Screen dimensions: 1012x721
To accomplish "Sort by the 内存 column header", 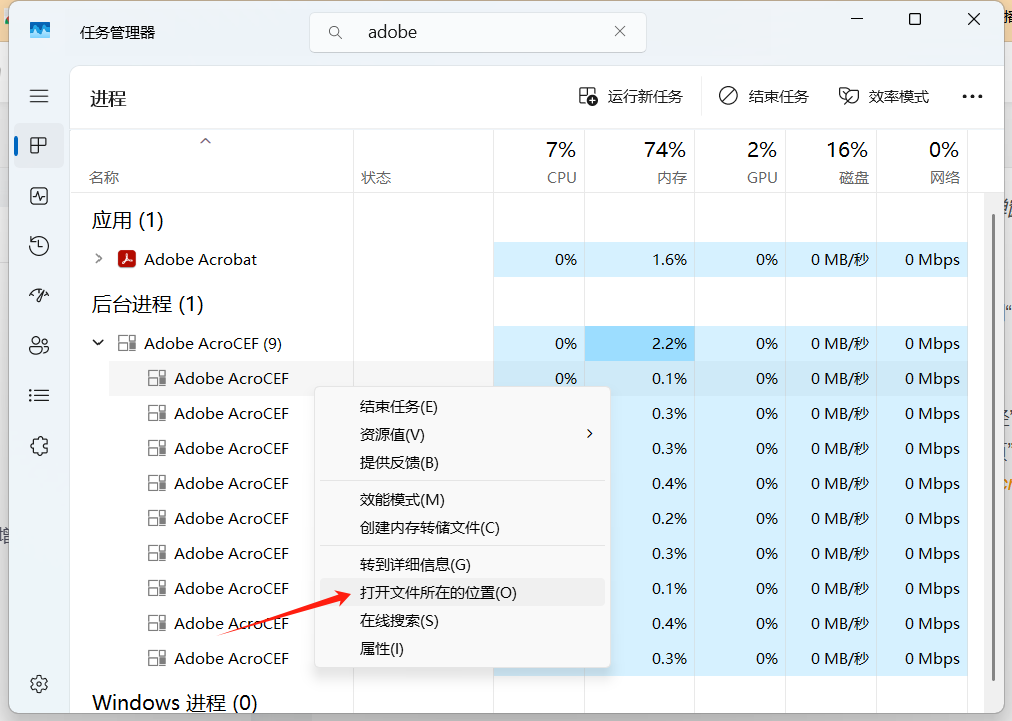I will pos(640,161).
